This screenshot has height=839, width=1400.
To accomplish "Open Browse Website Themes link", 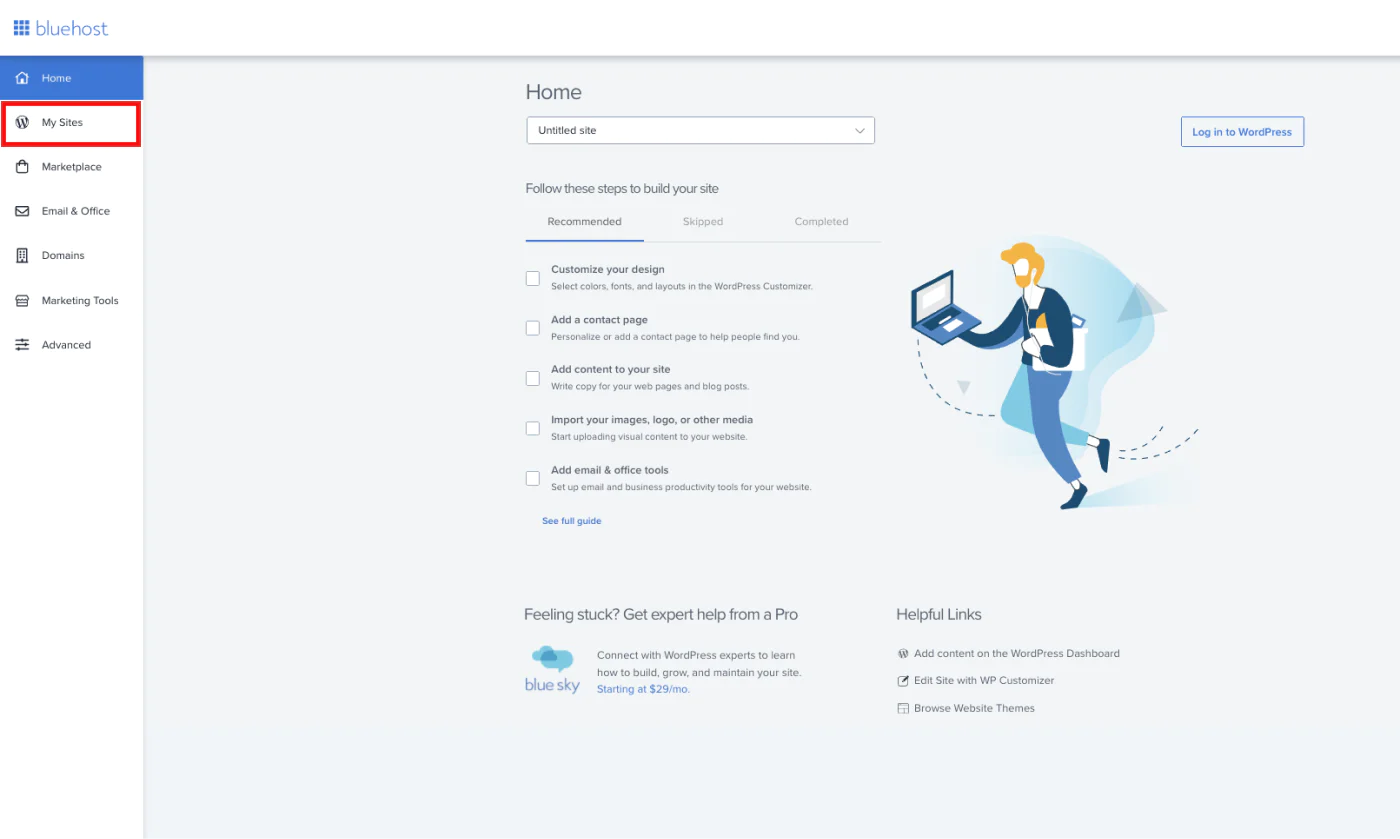I will [x=974, y=708].
